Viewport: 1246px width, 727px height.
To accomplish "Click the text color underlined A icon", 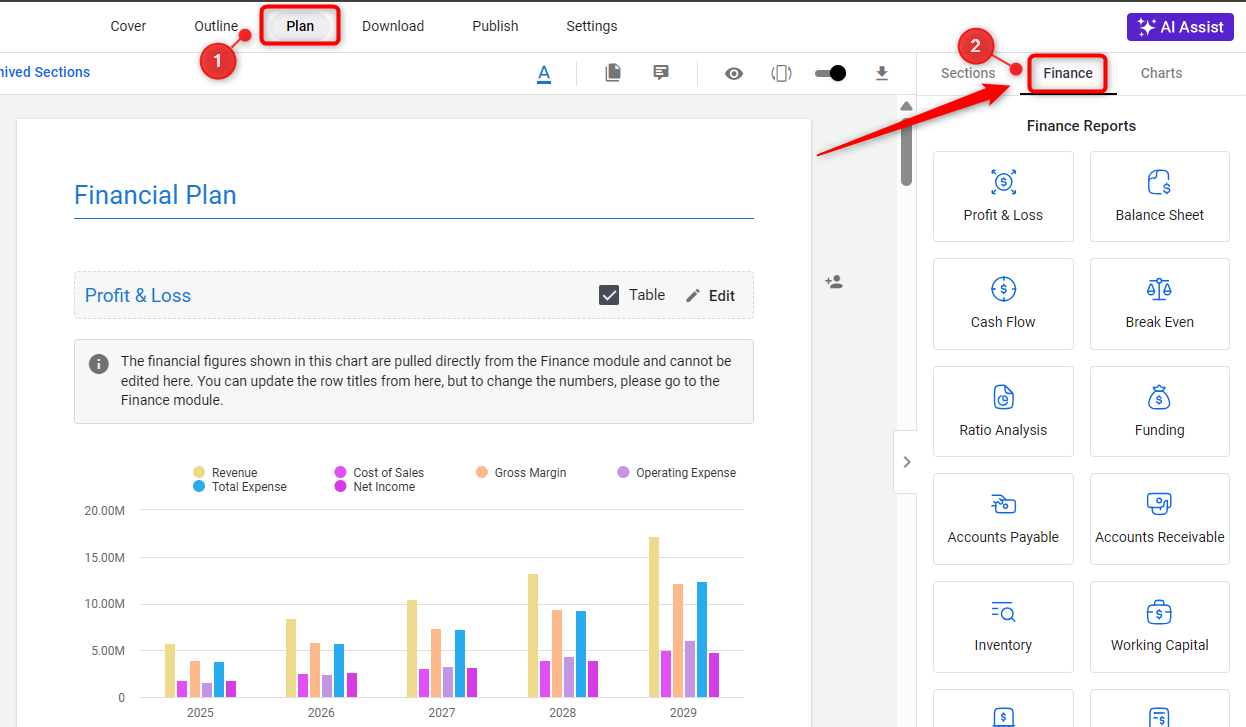I will coord(544,73).
